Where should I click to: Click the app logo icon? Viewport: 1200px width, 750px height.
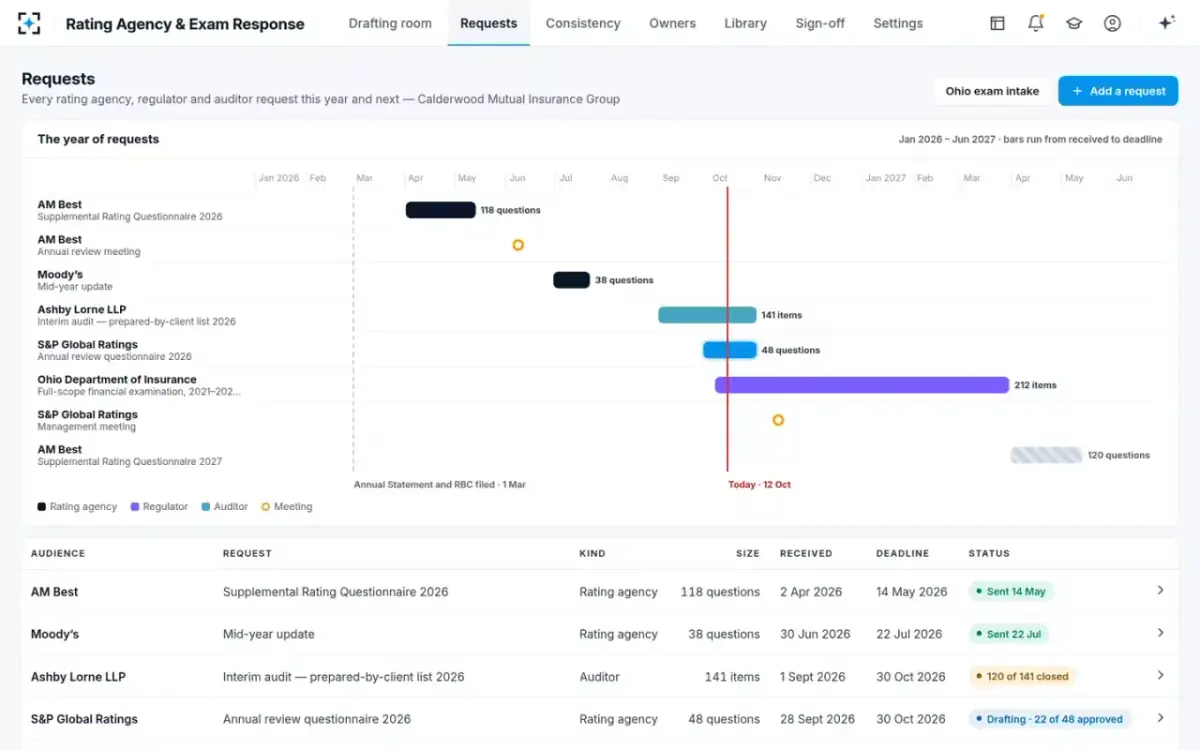click(x=29, y=23)
